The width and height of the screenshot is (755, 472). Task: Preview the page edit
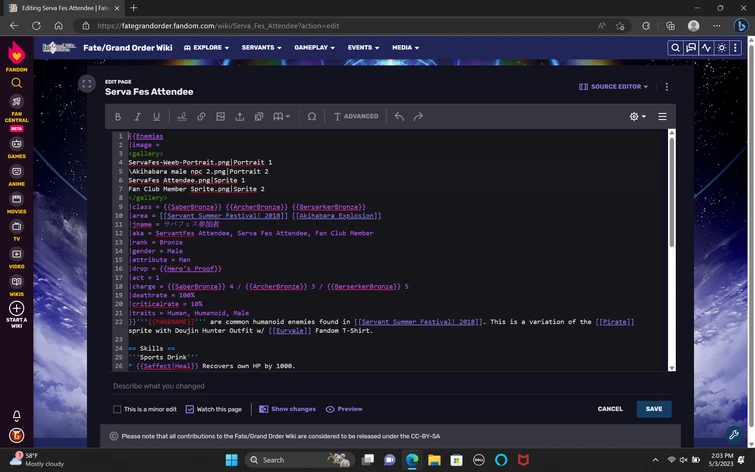click(344, 409)
